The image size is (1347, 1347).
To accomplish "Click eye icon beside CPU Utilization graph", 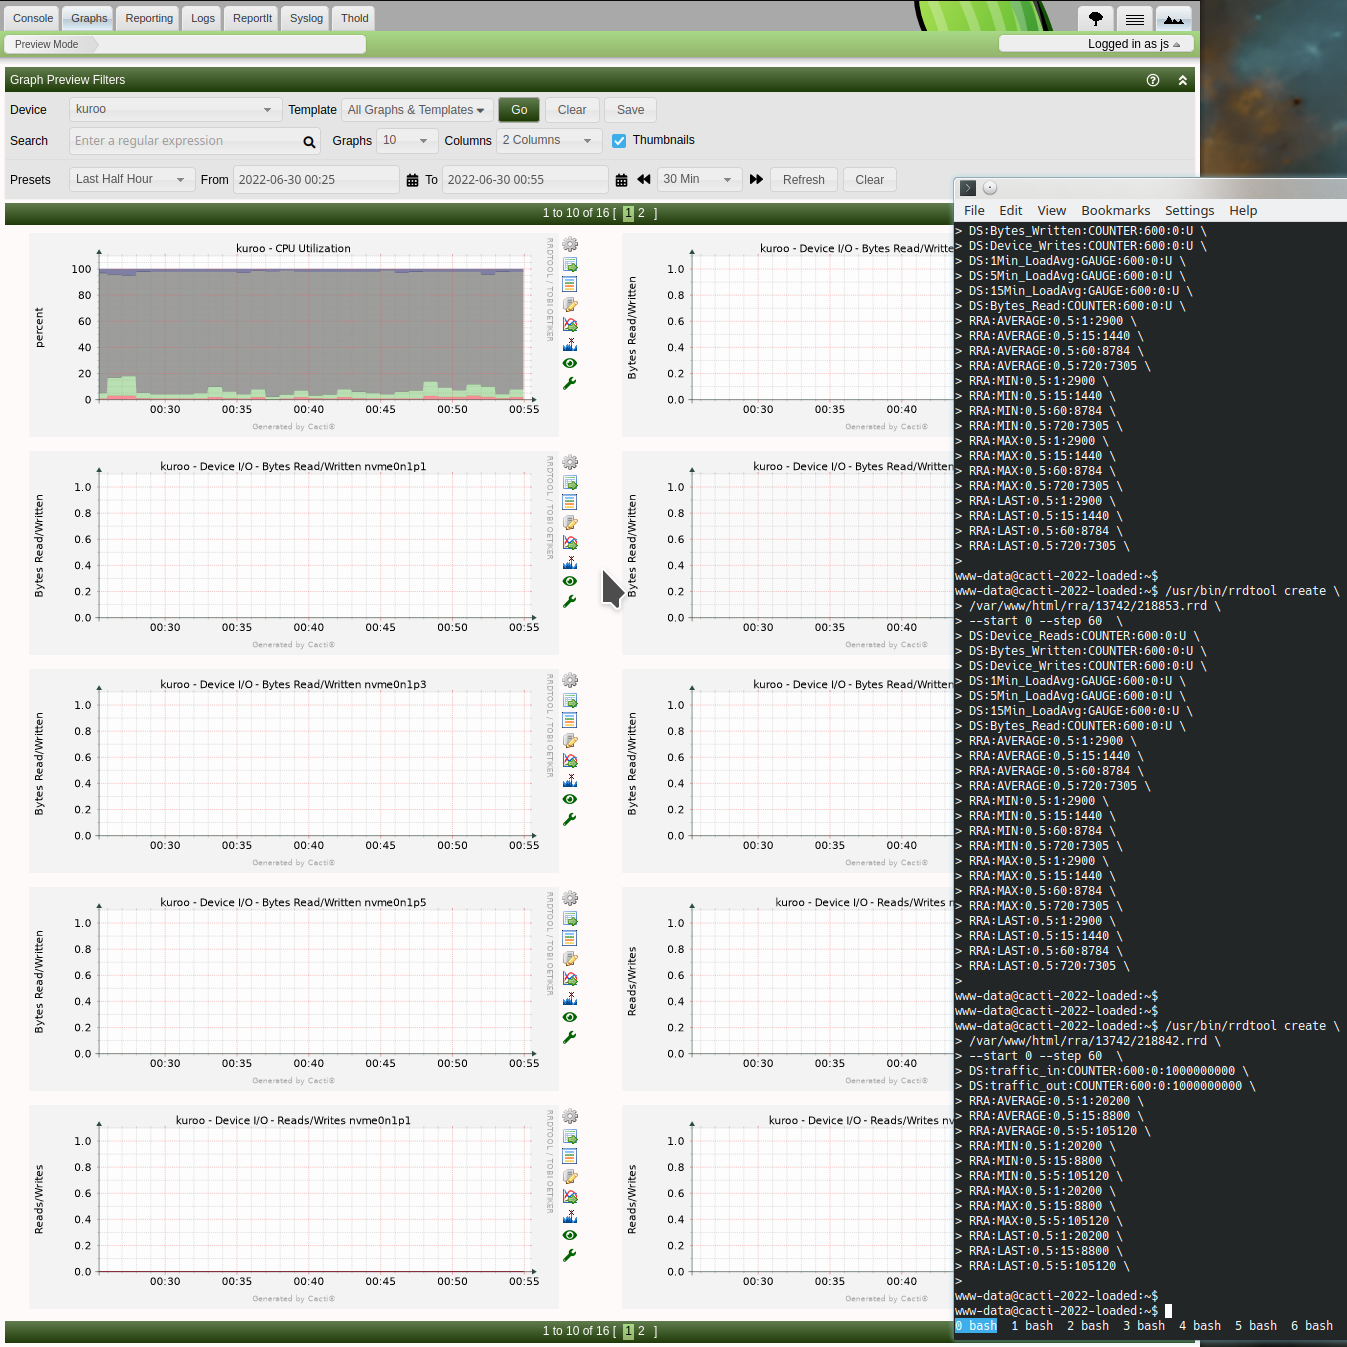I will coord(570,363).
